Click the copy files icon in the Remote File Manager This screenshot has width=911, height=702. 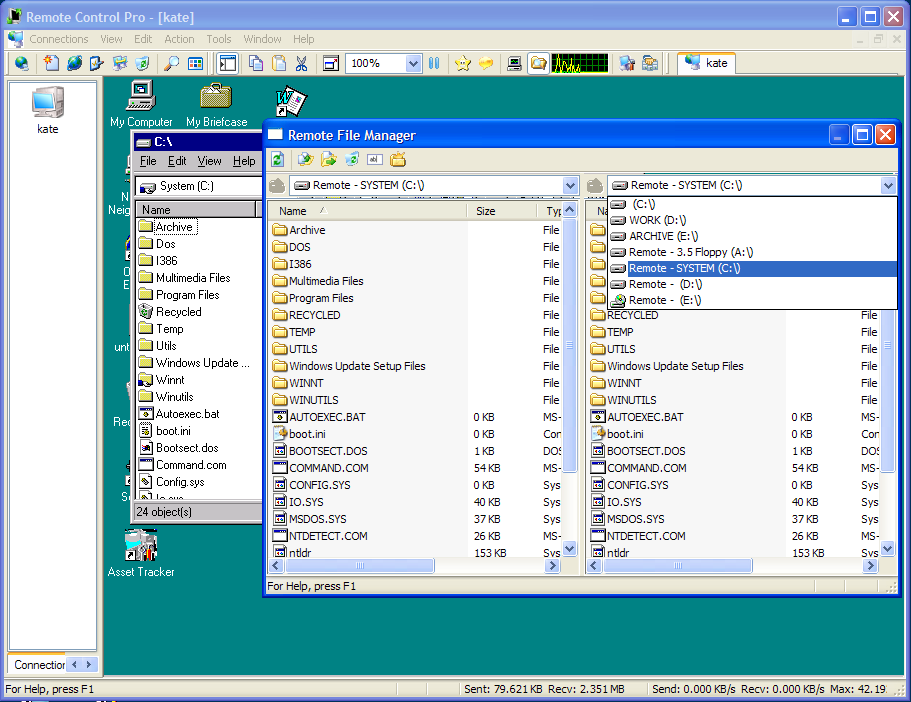pos(306,159)
